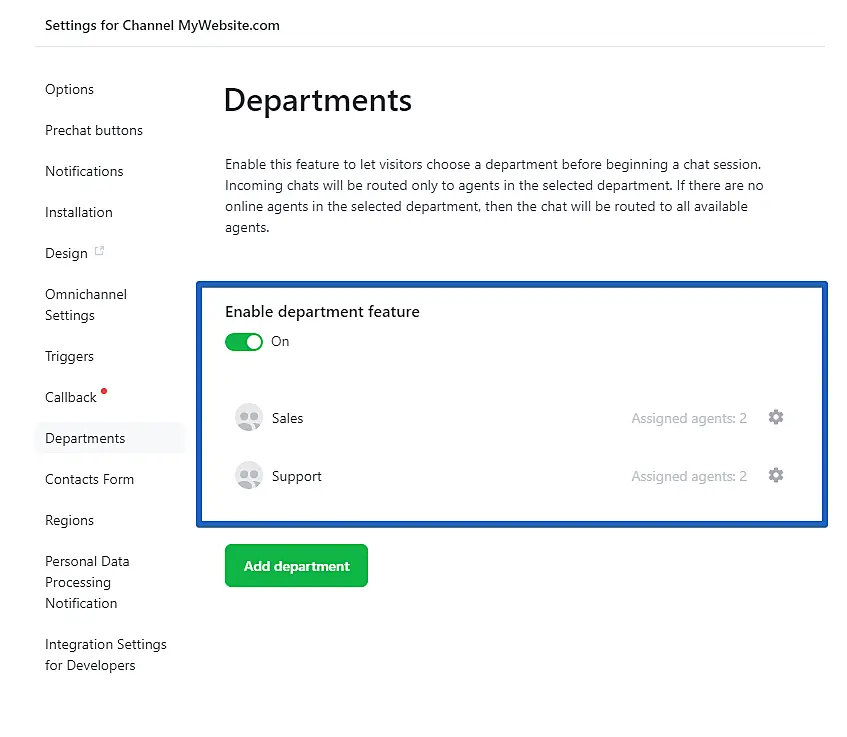Click the Support department avatar icon
The width and height of the screenshot is (847, 737).
(x=249, y=476)
